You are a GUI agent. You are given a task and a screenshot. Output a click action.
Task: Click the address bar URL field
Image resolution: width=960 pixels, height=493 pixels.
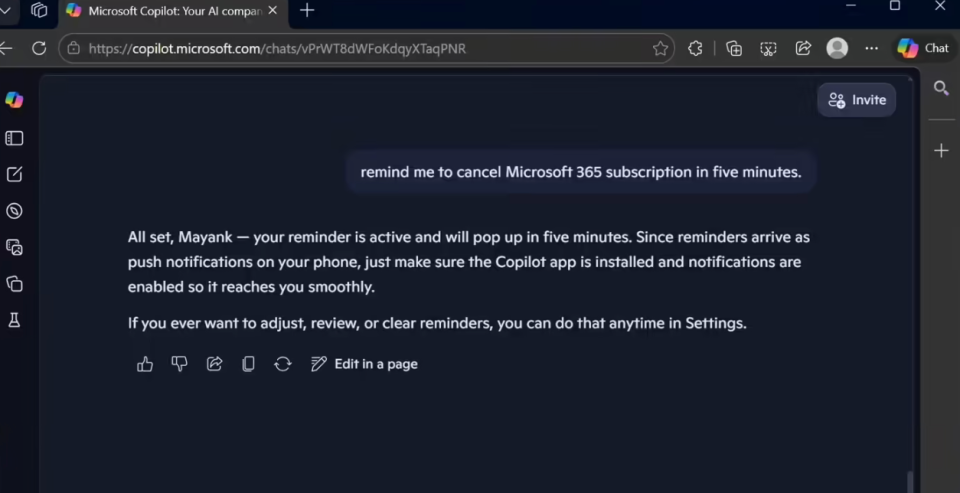pos(350,48)
